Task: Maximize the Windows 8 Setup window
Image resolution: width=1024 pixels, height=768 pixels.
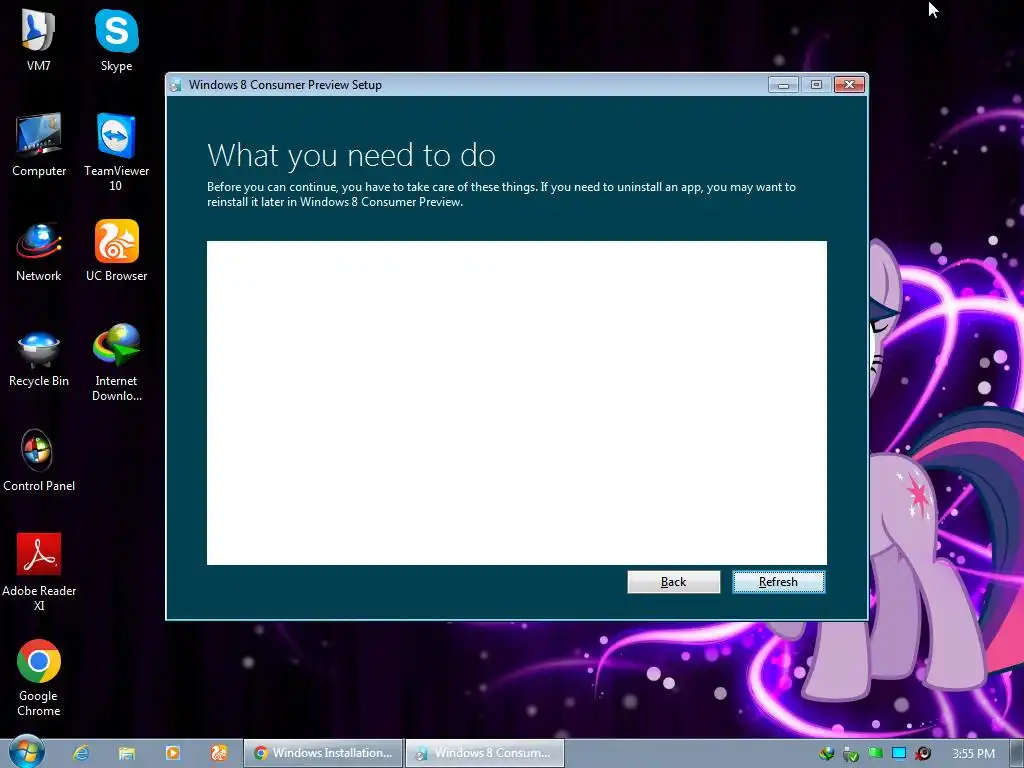Action: point(816,84)
